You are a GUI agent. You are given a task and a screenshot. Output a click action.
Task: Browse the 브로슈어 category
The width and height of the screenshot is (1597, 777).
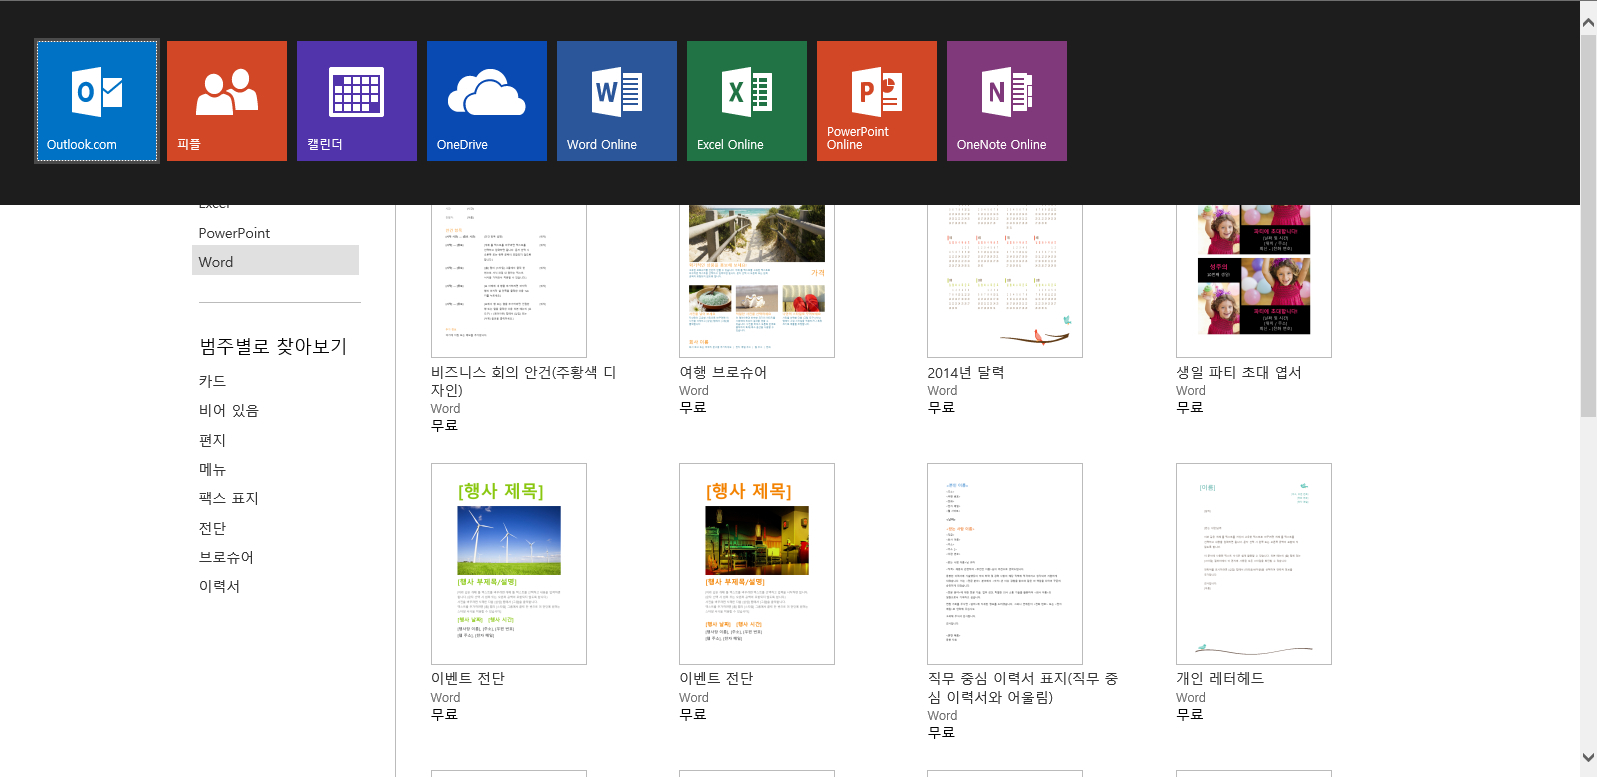[x=226, y=557]
